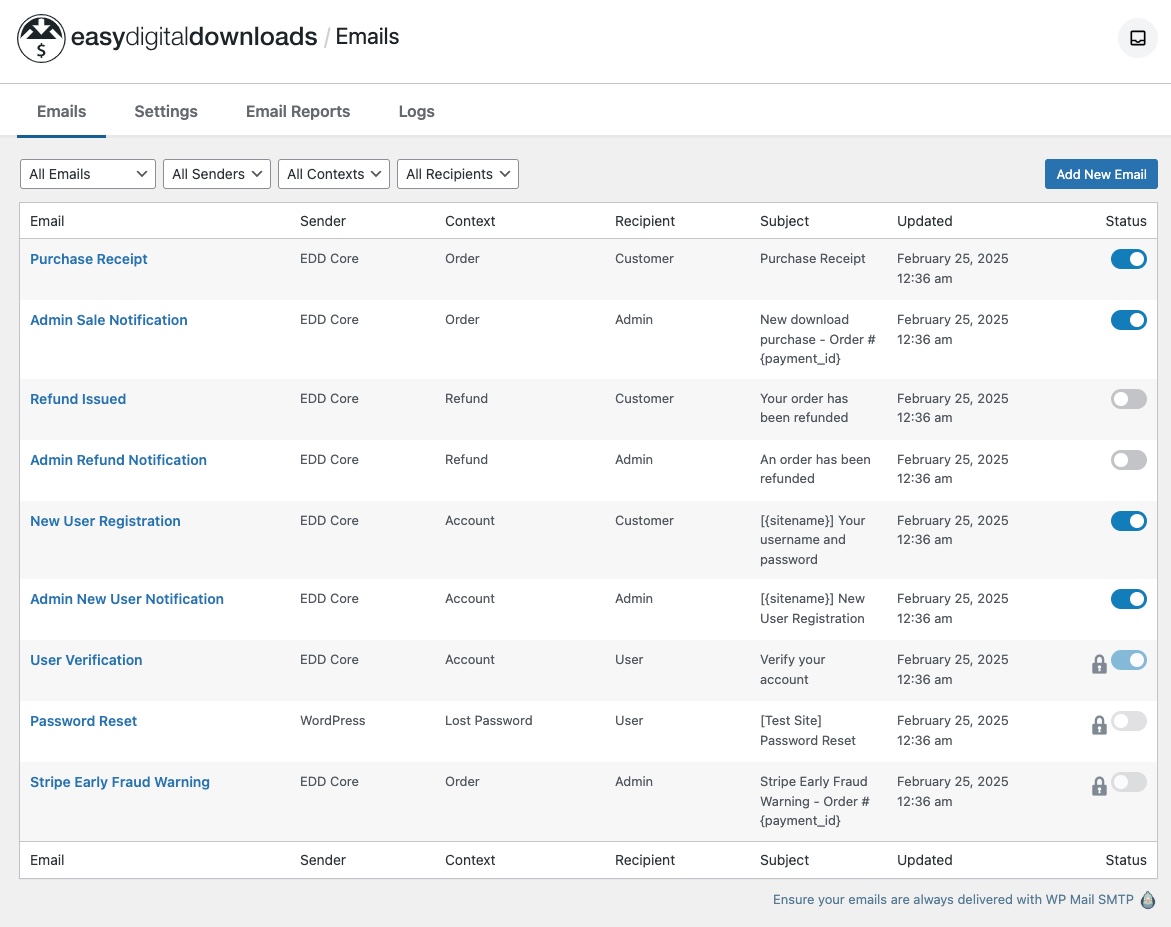Enable the Refund Issued email toggle
The image size is (1171, 927).
coord(1128,399)
